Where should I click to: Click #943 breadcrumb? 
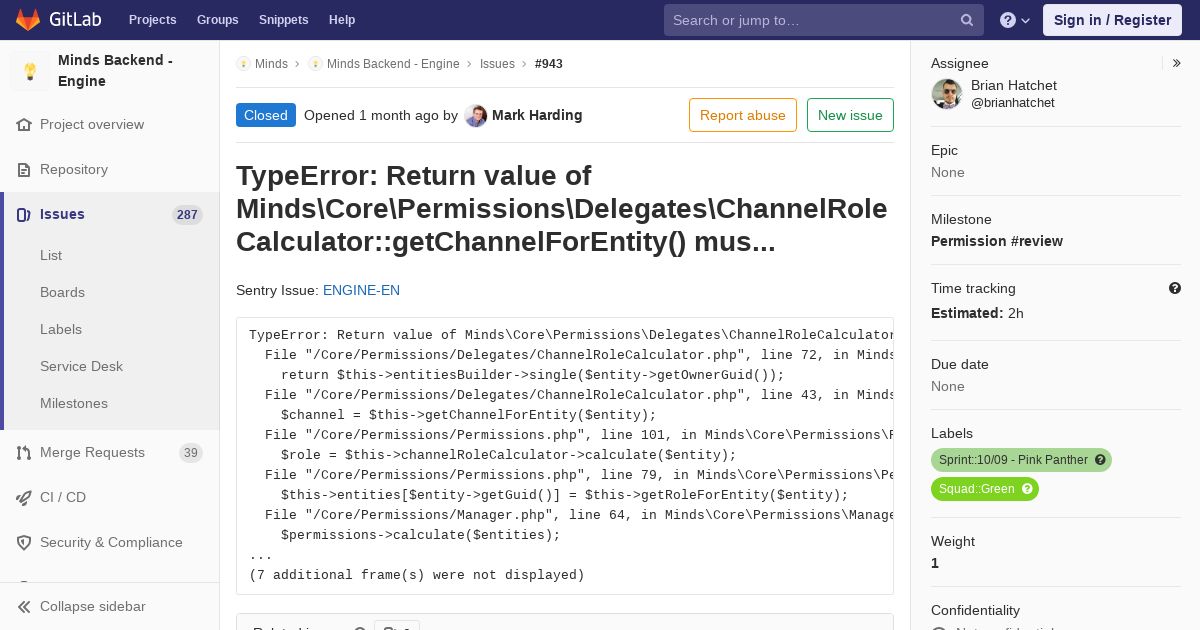coord(549,64)
